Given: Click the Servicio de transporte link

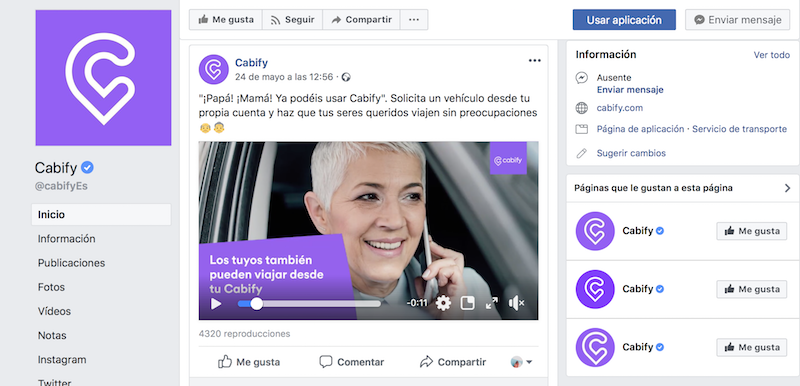Looking at the screenshot, I should (x=740, y=129).
